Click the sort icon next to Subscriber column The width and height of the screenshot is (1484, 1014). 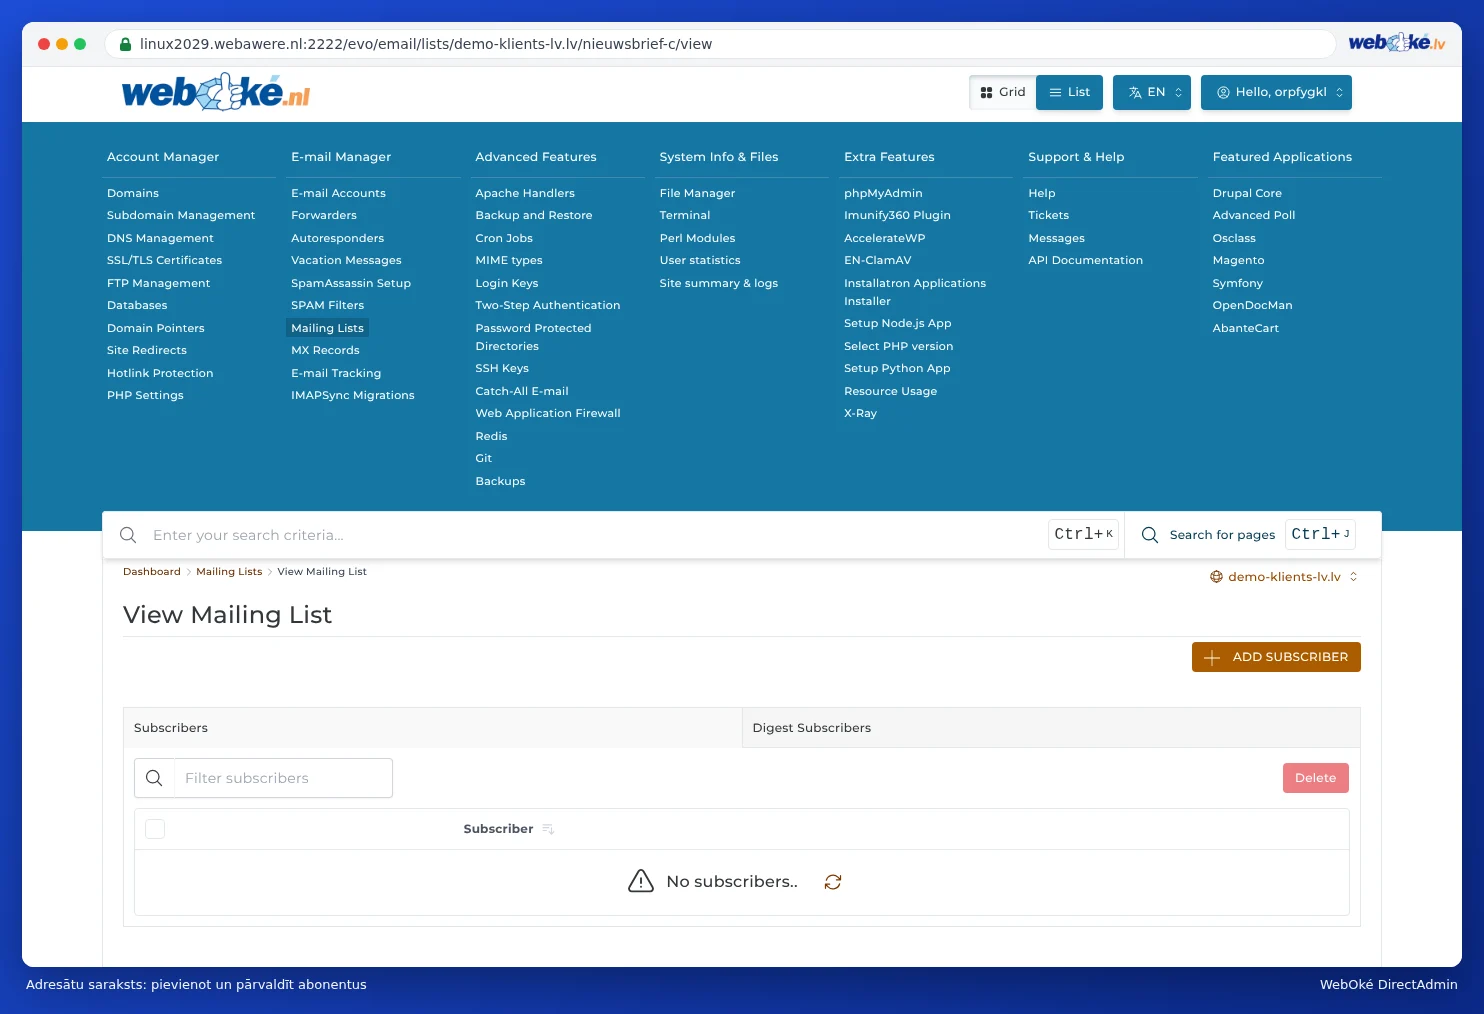[548, 829]
